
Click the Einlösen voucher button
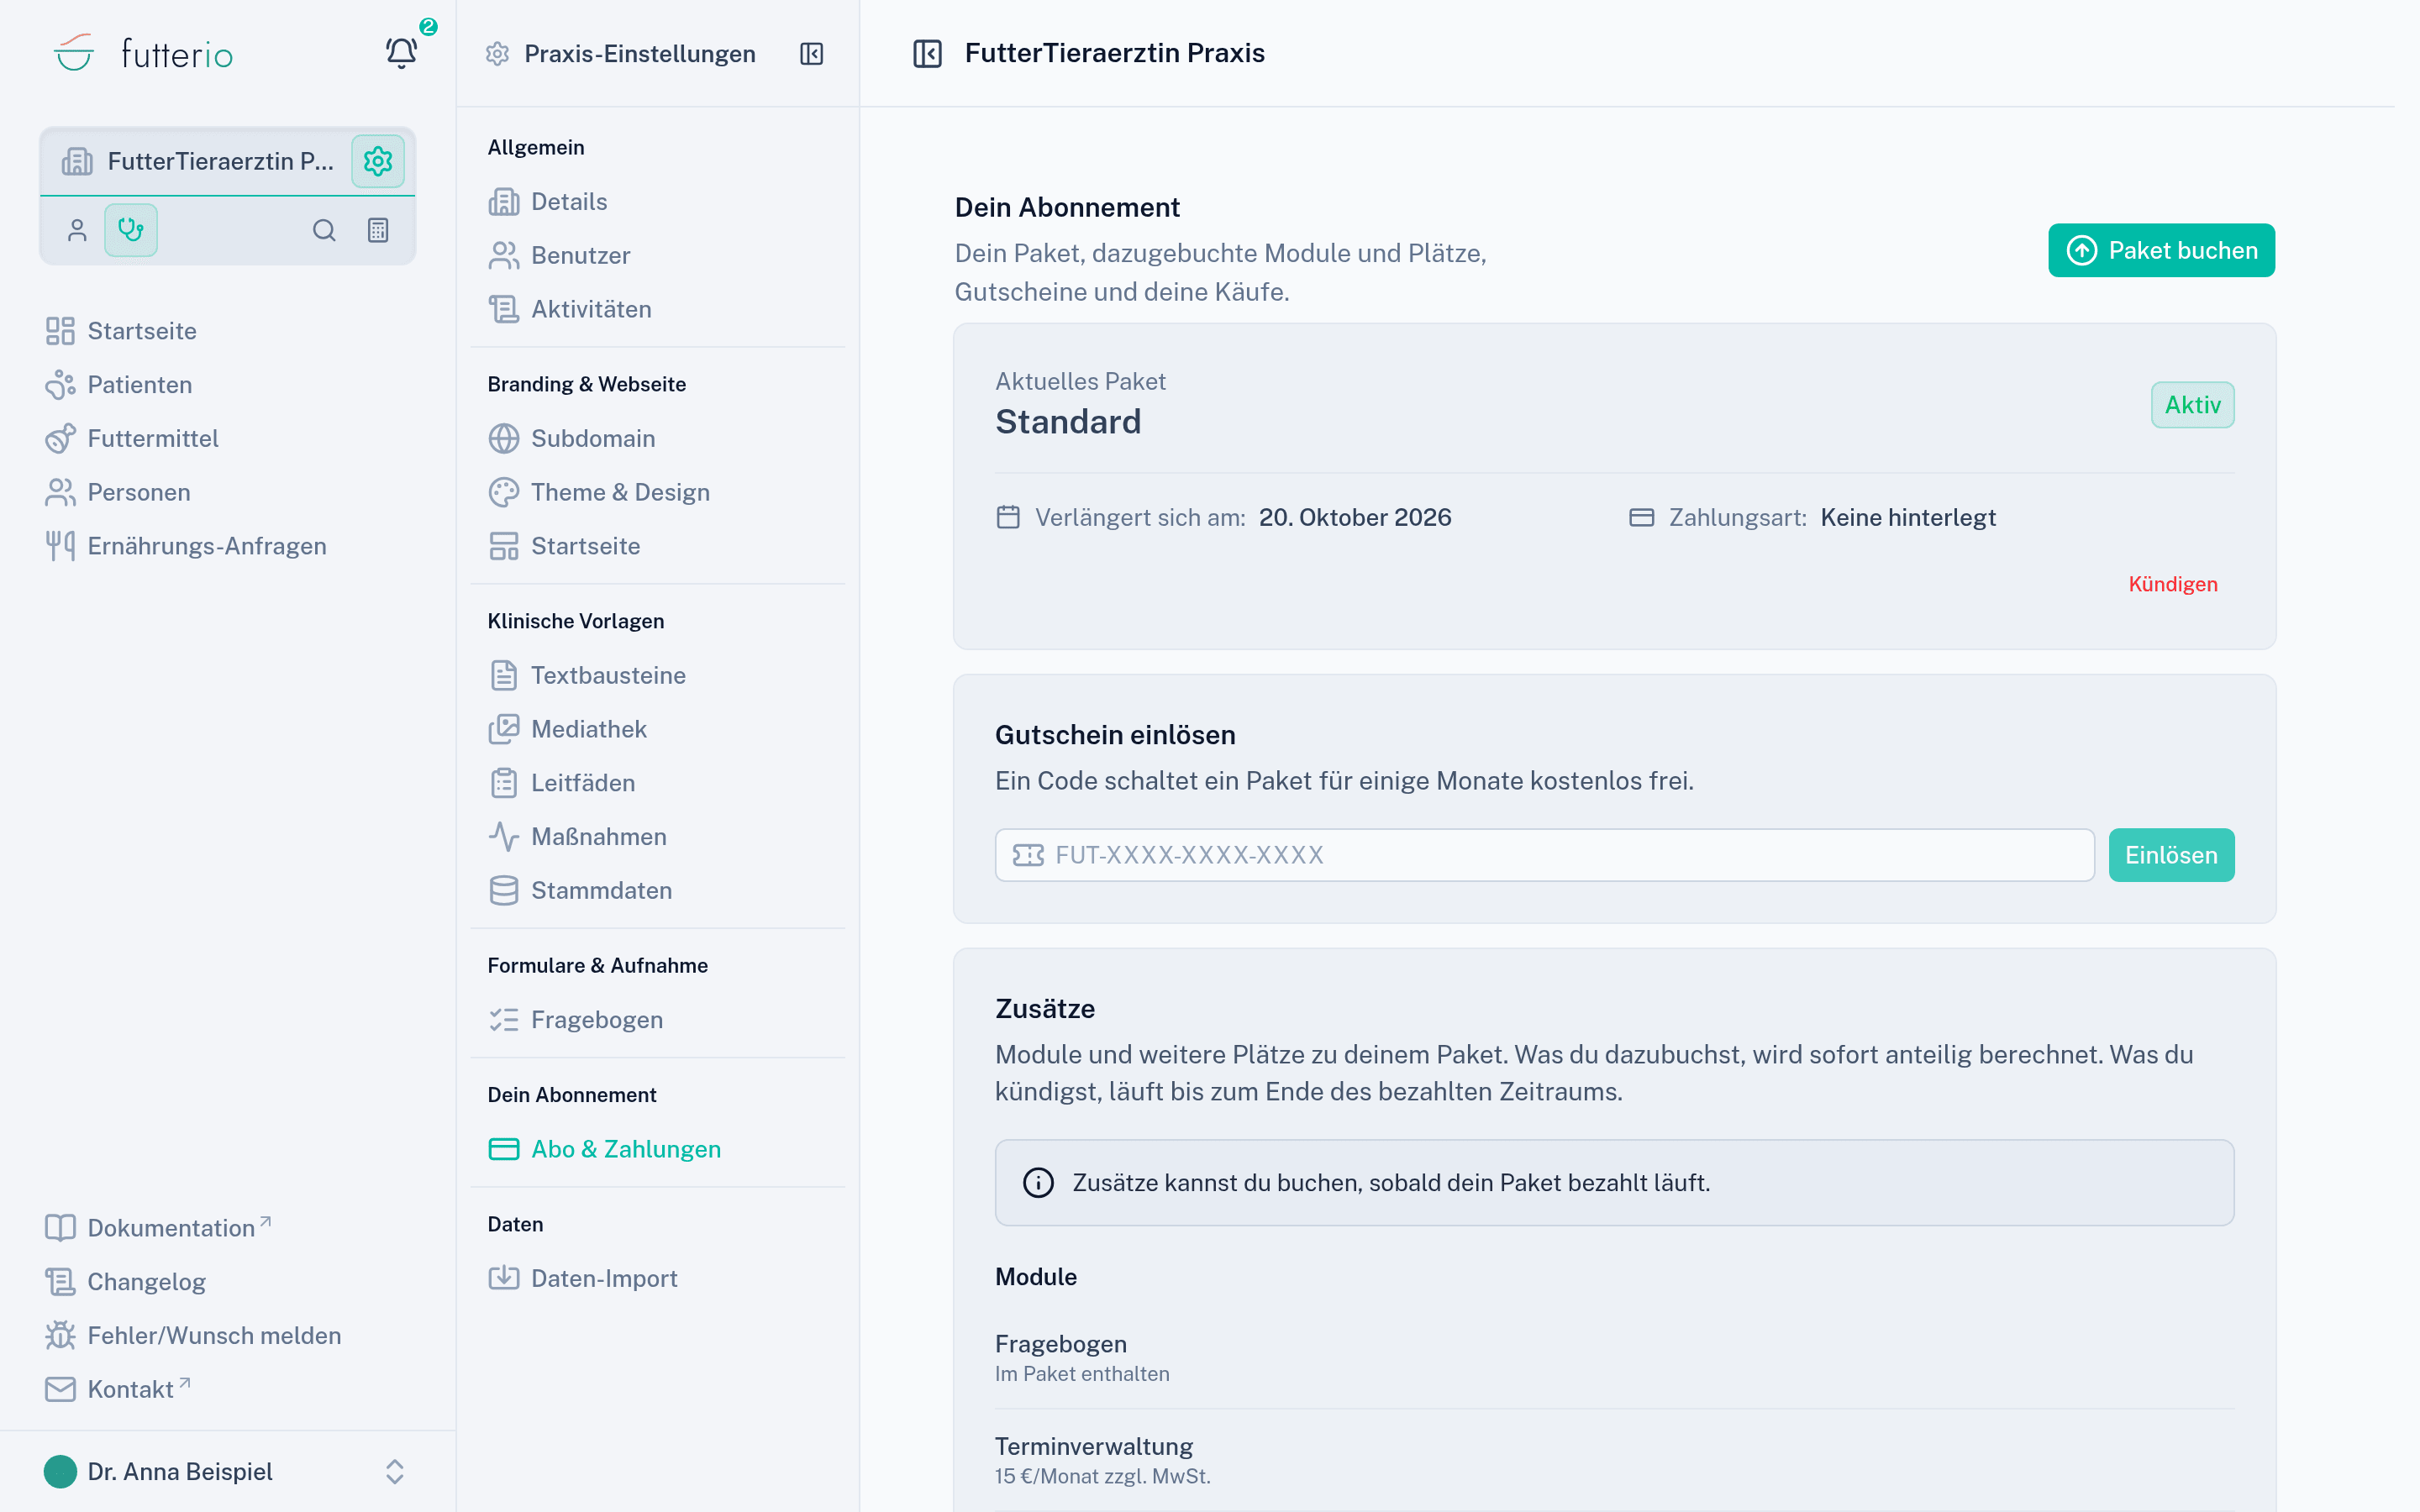2171,855
